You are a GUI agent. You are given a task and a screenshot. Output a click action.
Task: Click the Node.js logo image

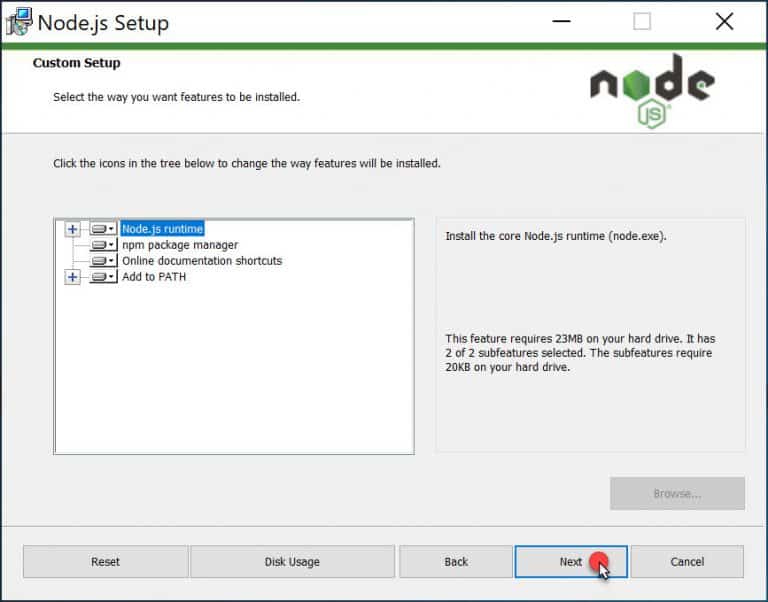[652, 91]
